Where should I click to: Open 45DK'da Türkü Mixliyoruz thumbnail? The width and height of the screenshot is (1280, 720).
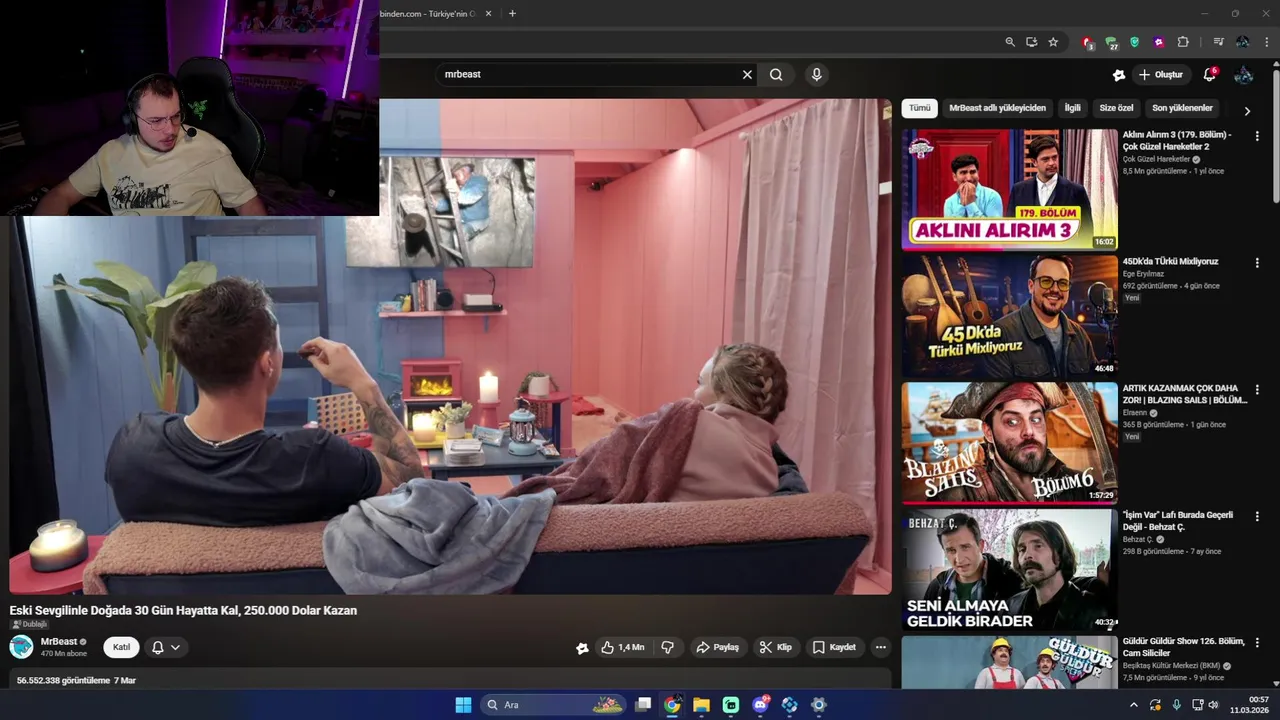(x=1009, y=316)
